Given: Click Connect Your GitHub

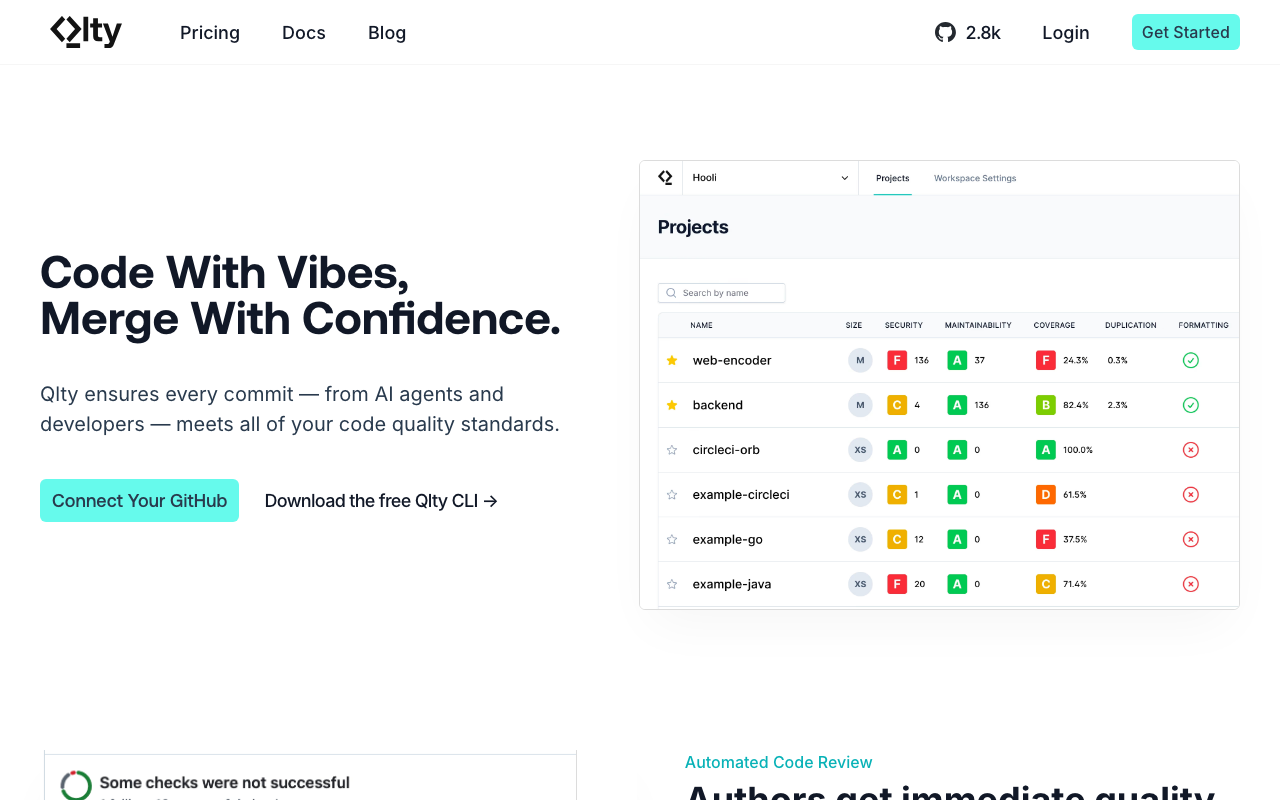Looking at the screenshot, I should (139, 500).
